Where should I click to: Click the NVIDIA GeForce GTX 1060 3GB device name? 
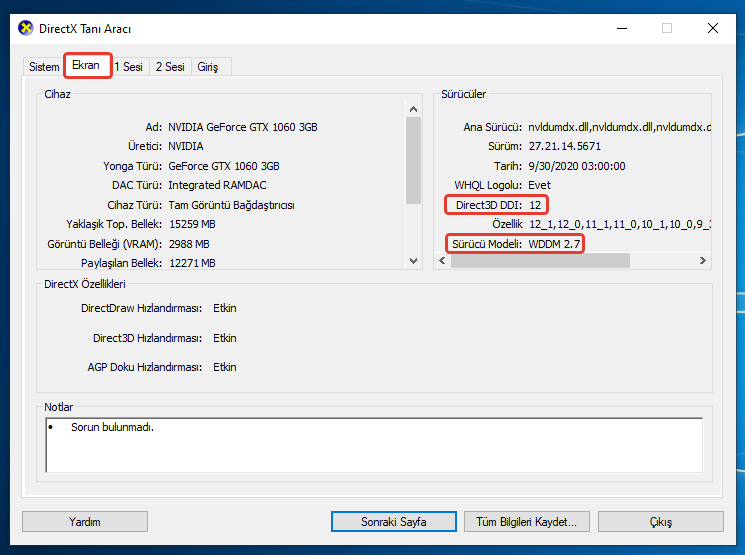[x=243, y=127]
